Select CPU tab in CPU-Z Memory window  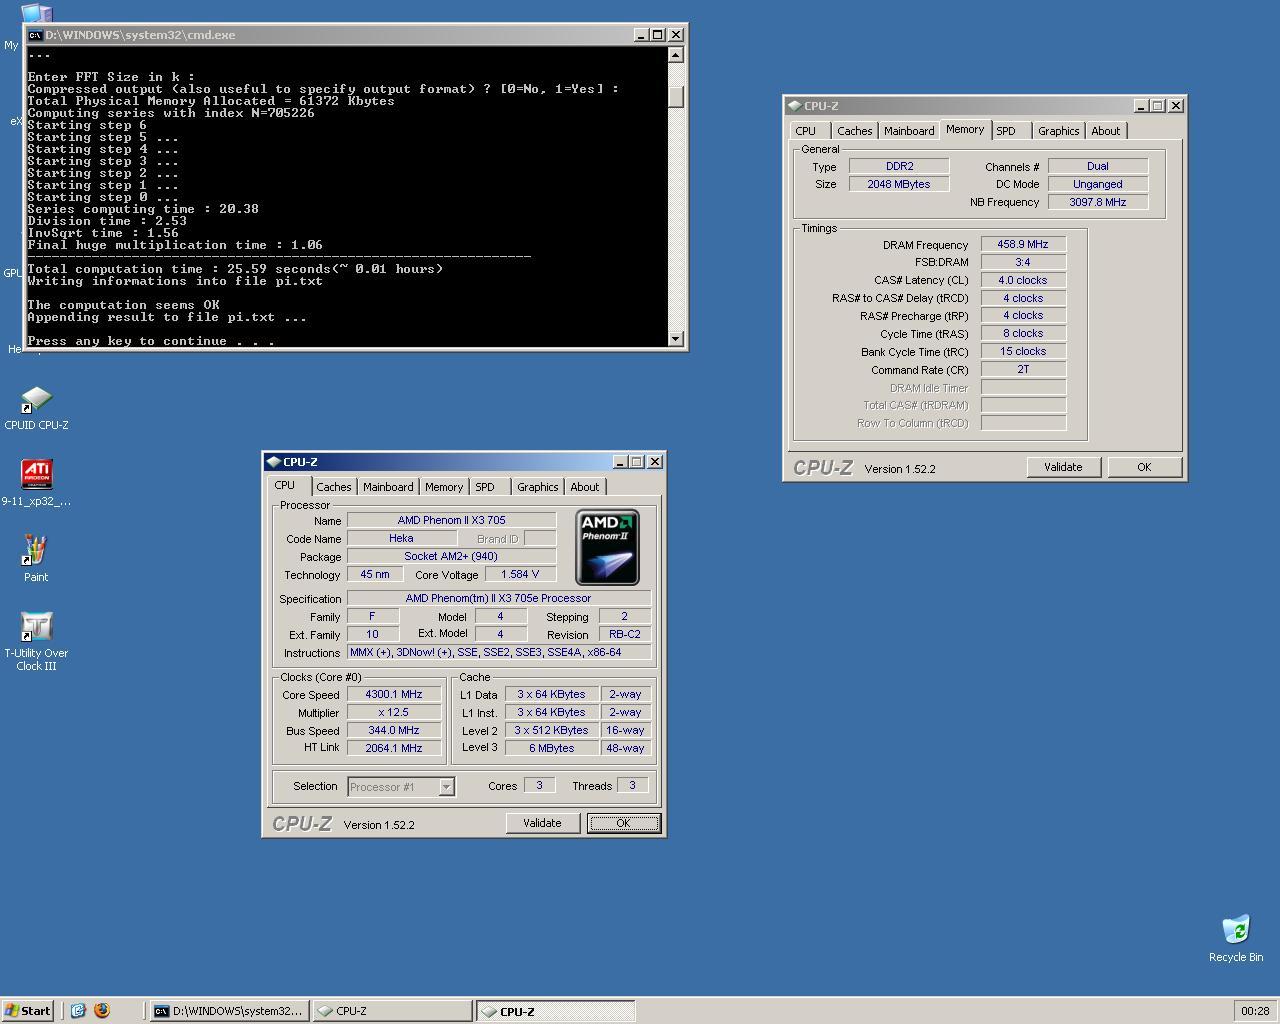pos(806,131)
